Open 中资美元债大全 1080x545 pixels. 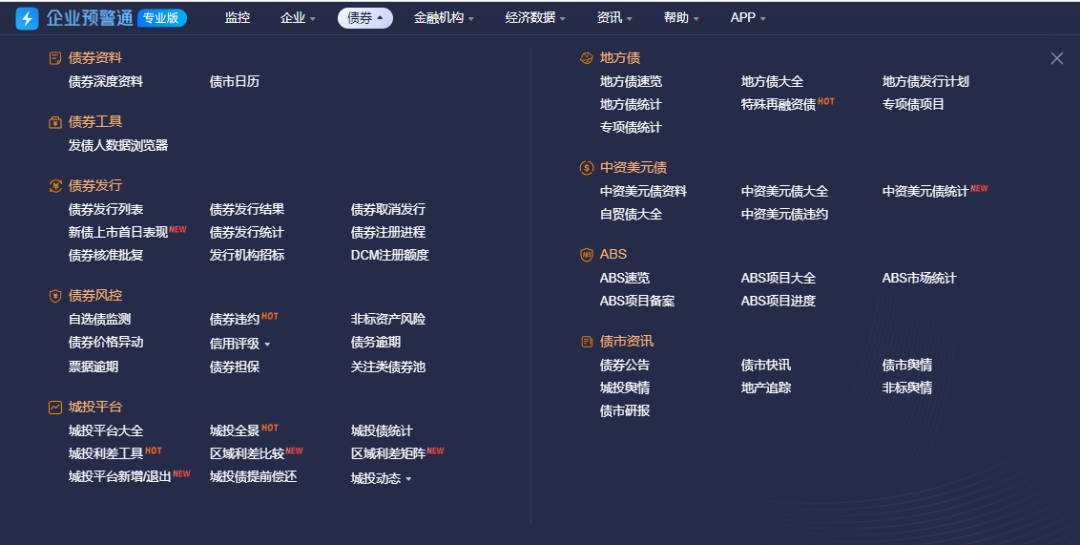pyautogui.click(x=785, y=192)
